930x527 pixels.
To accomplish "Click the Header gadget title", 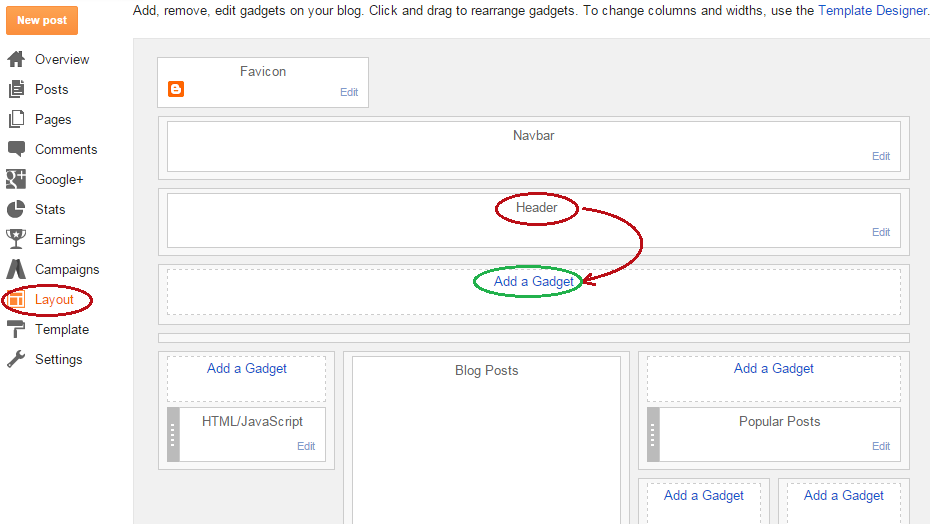I will click(536, 207).
